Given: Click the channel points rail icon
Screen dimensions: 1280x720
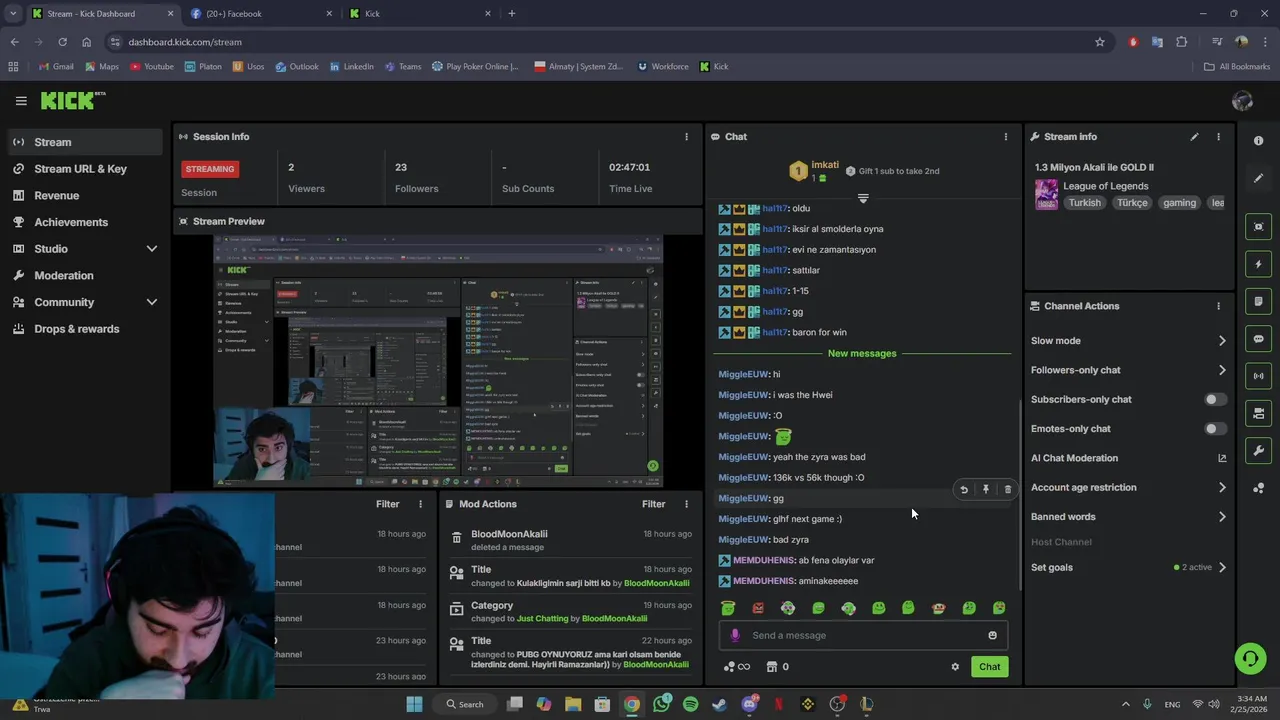Looking at the screenshot, I should (x=1258, y=488).
